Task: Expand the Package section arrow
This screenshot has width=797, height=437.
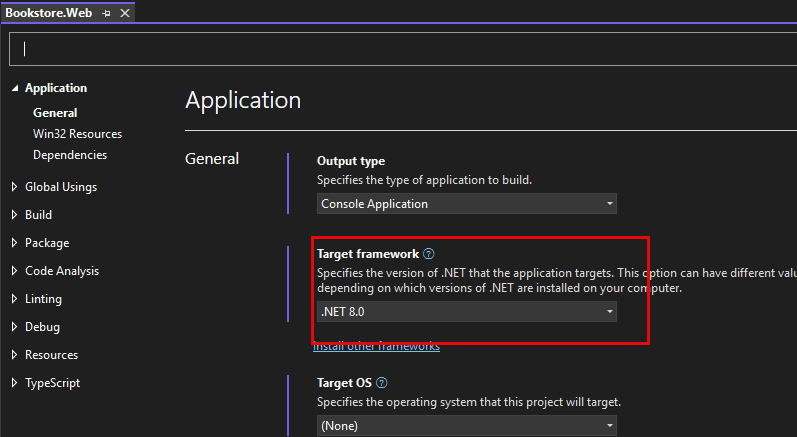Action: point(14,243)
